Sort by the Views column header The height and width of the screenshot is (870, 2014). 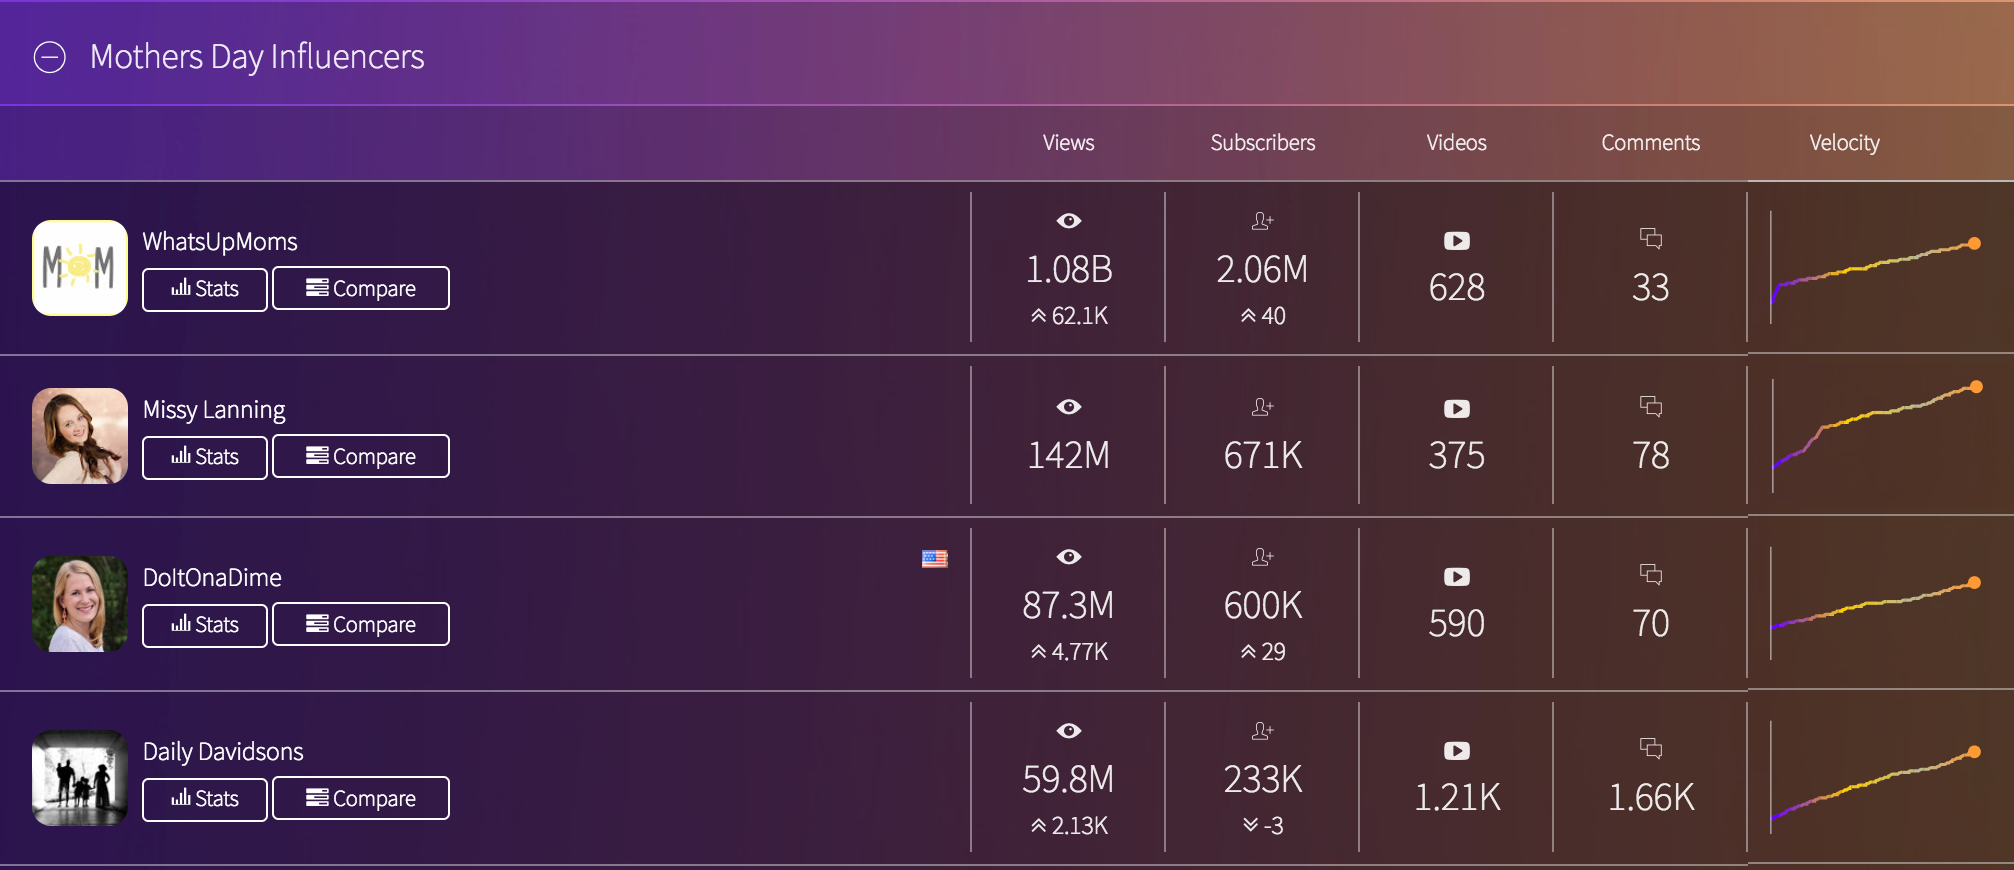point(1068,143)
